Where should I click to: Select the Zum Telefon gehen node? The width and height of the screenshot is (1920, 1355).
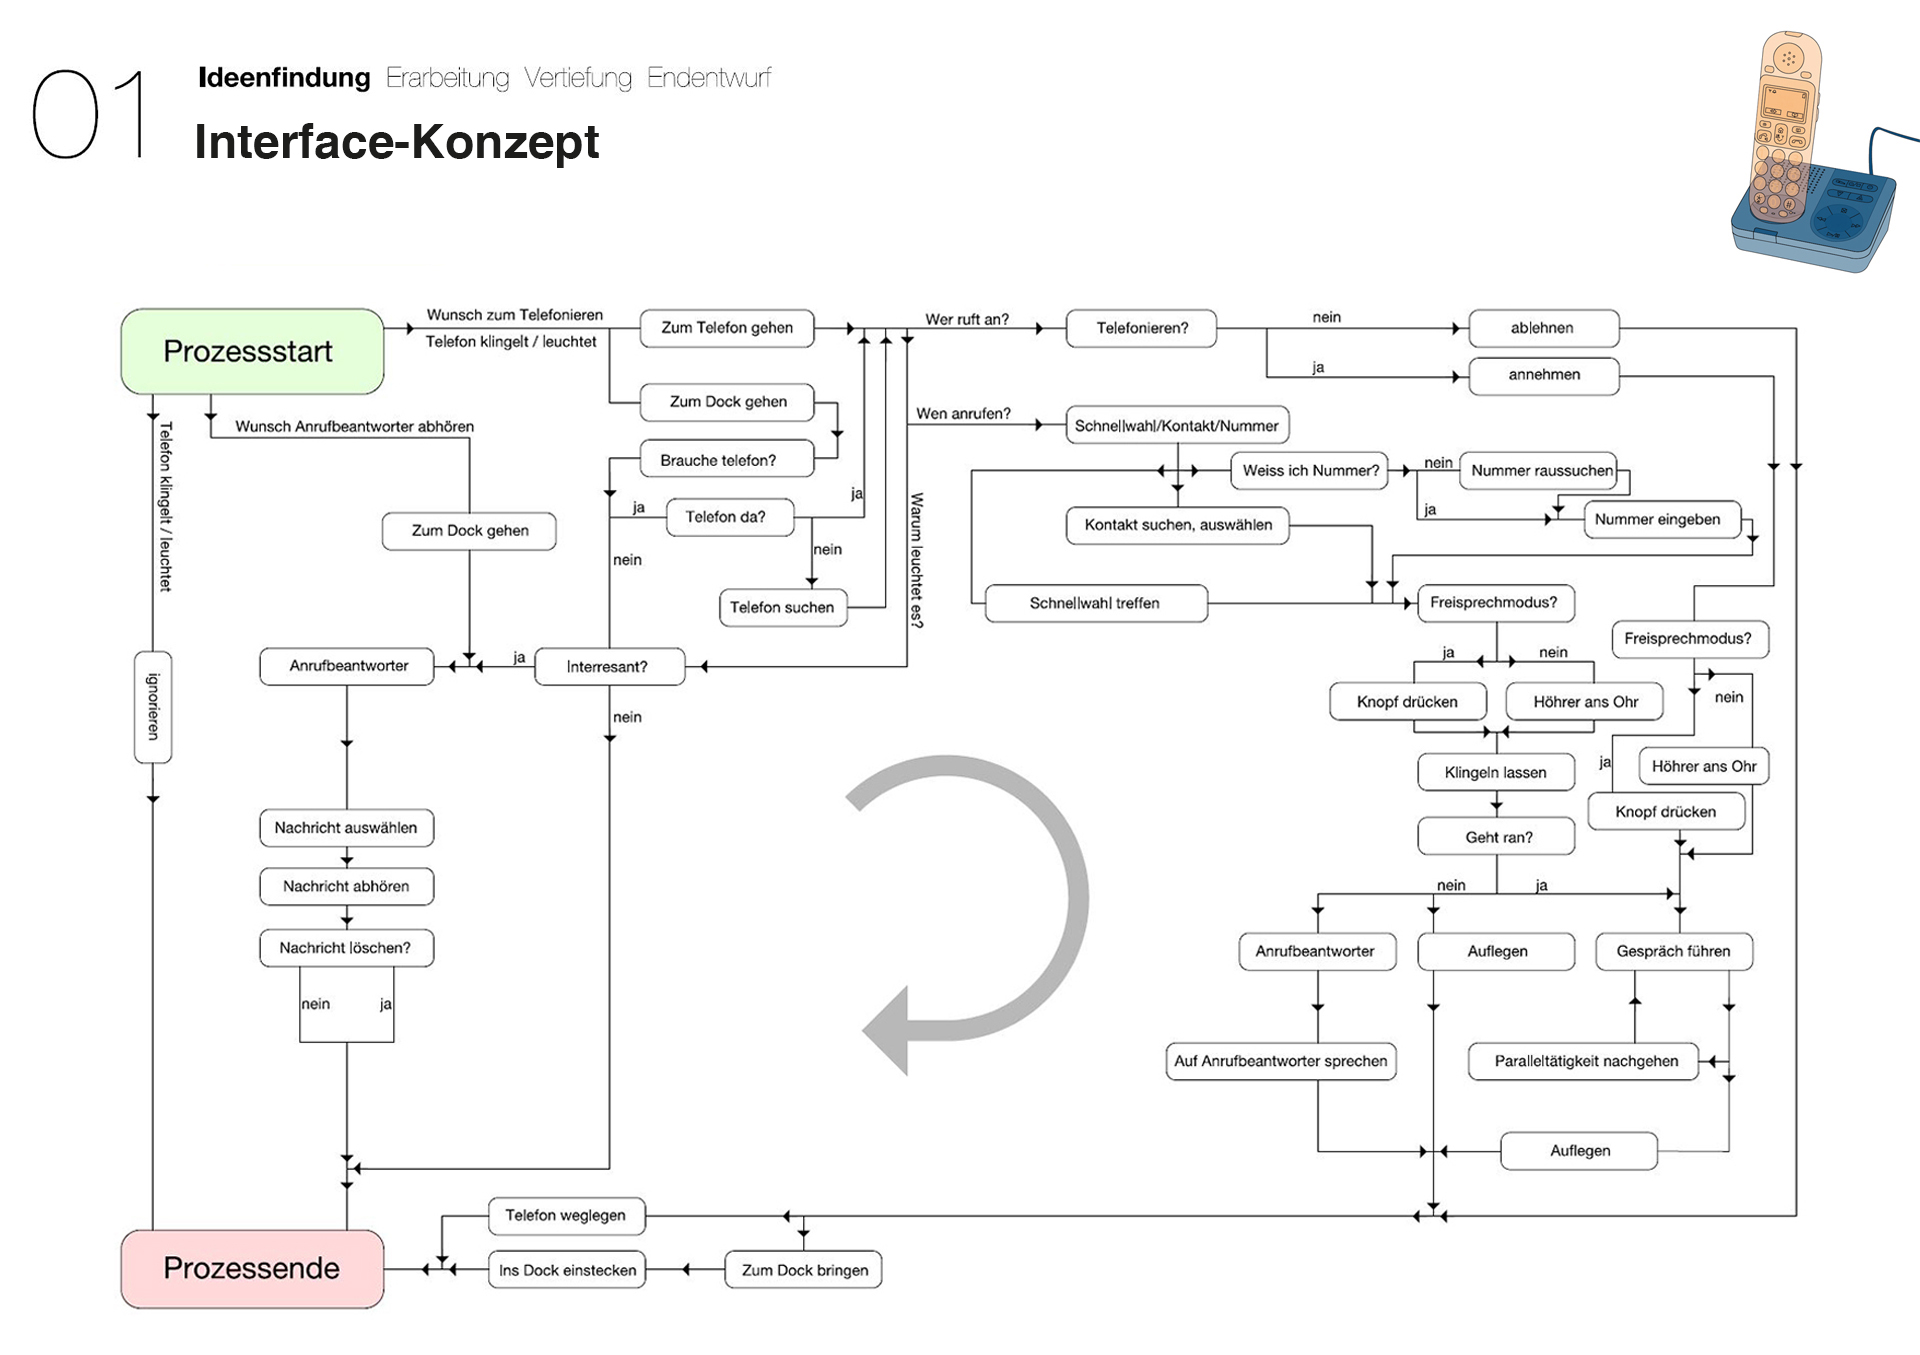pos(727,328)
